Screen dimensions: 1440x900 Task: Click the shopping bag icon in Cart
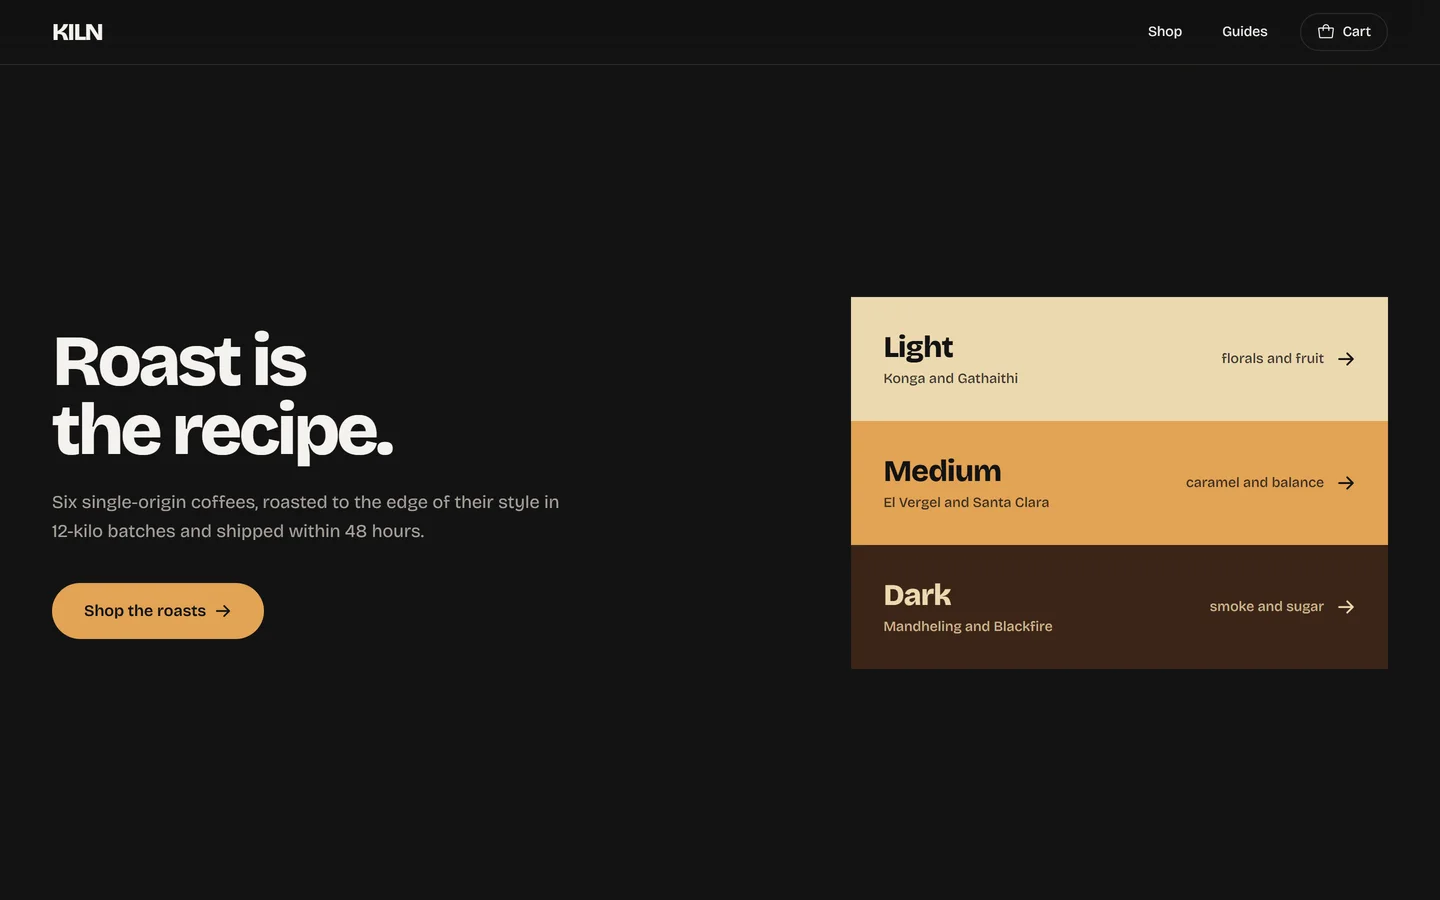(x=1326, y=32)
